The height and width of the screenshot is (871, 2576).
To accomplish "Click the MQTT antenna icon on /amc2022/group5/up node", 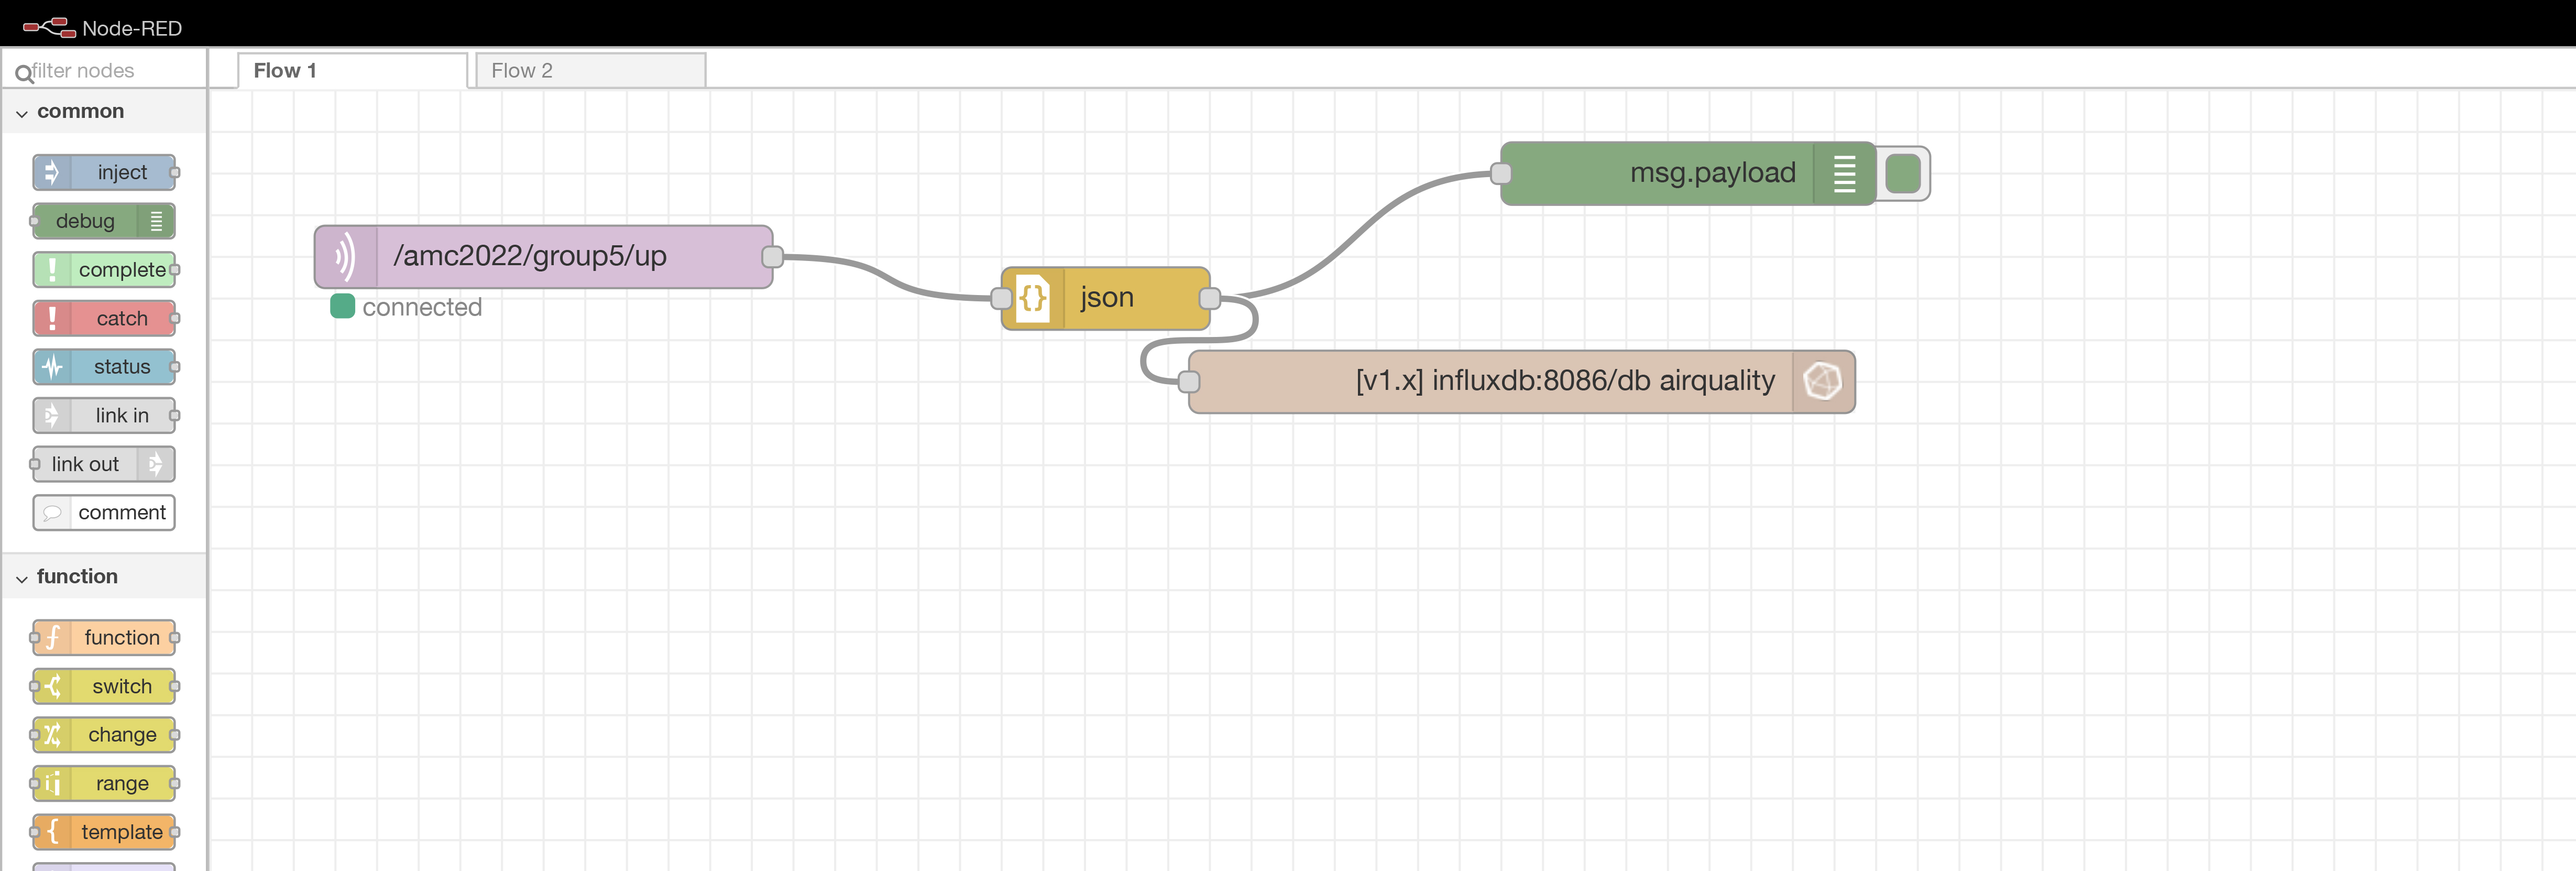I will 345,257.
